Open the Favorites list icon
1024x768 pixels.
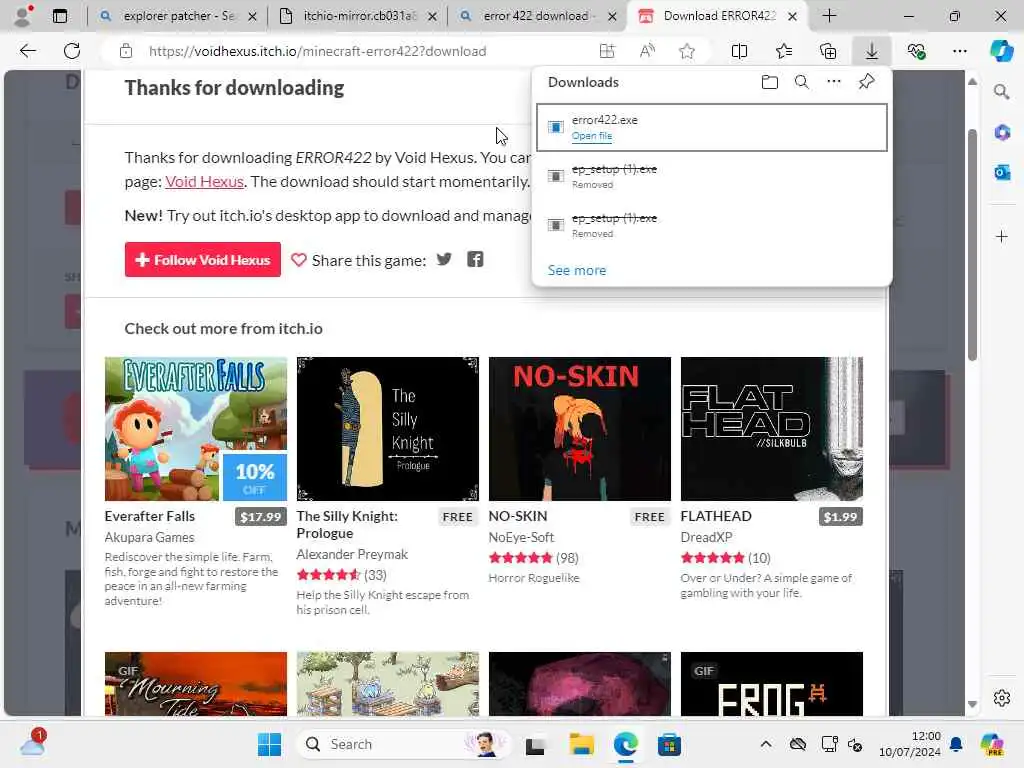(x=784, y=51)
